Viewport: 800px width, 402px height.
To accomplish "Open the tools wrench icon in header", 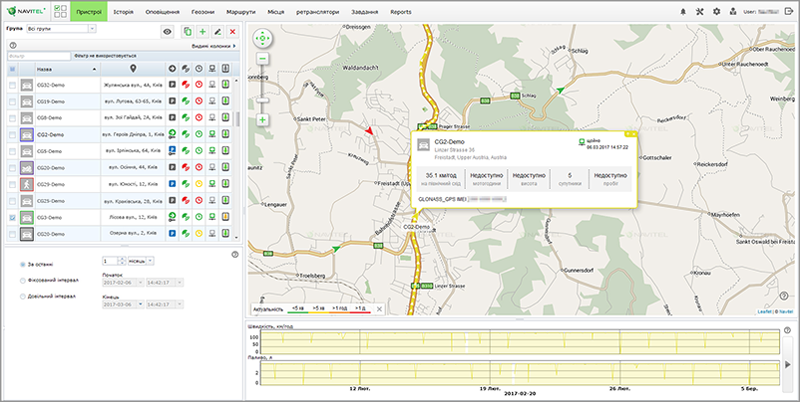I will 700,11.
